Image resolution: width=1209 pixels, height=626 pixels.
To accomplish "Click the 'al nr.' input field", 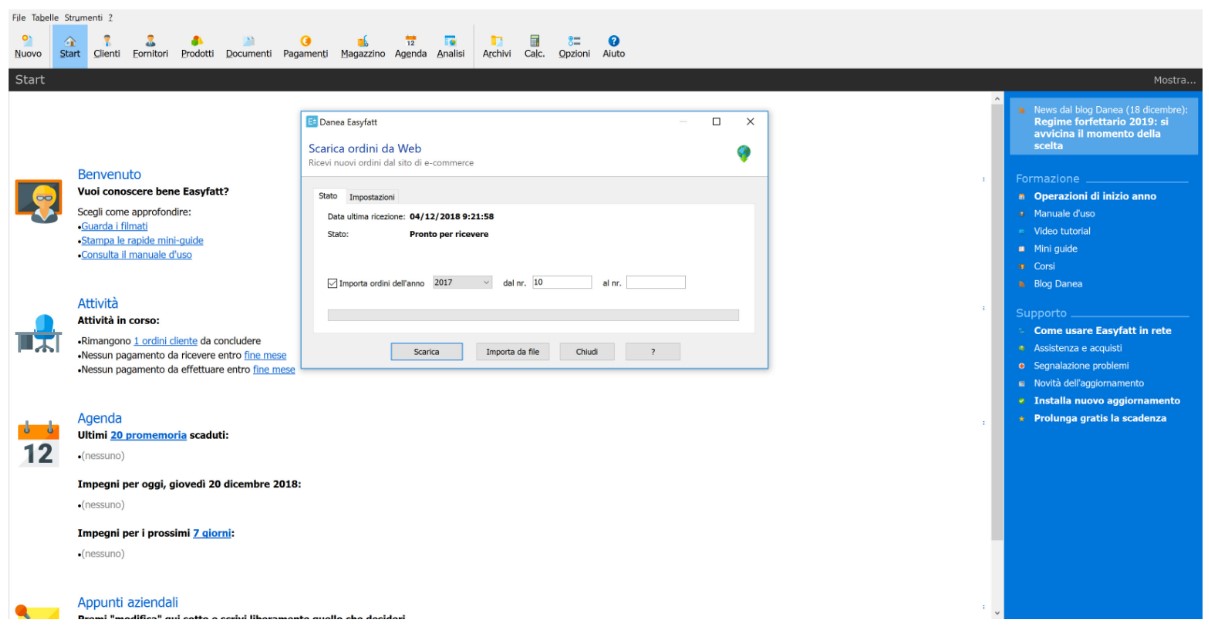I will pos(655,283).
